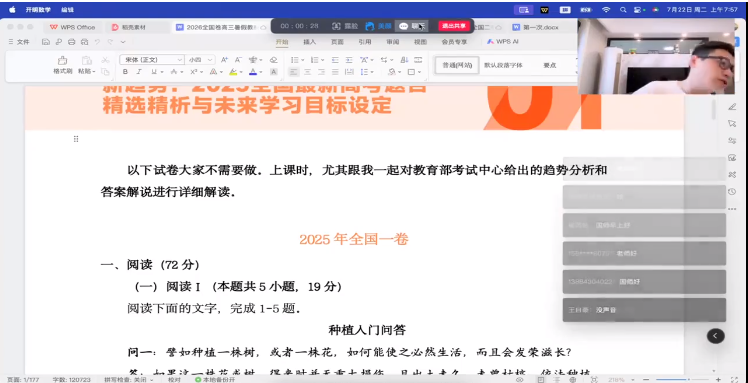748x383 pixels.
Task: Switch to the 第一次.docx document tab
Action: tap(536, 27)
